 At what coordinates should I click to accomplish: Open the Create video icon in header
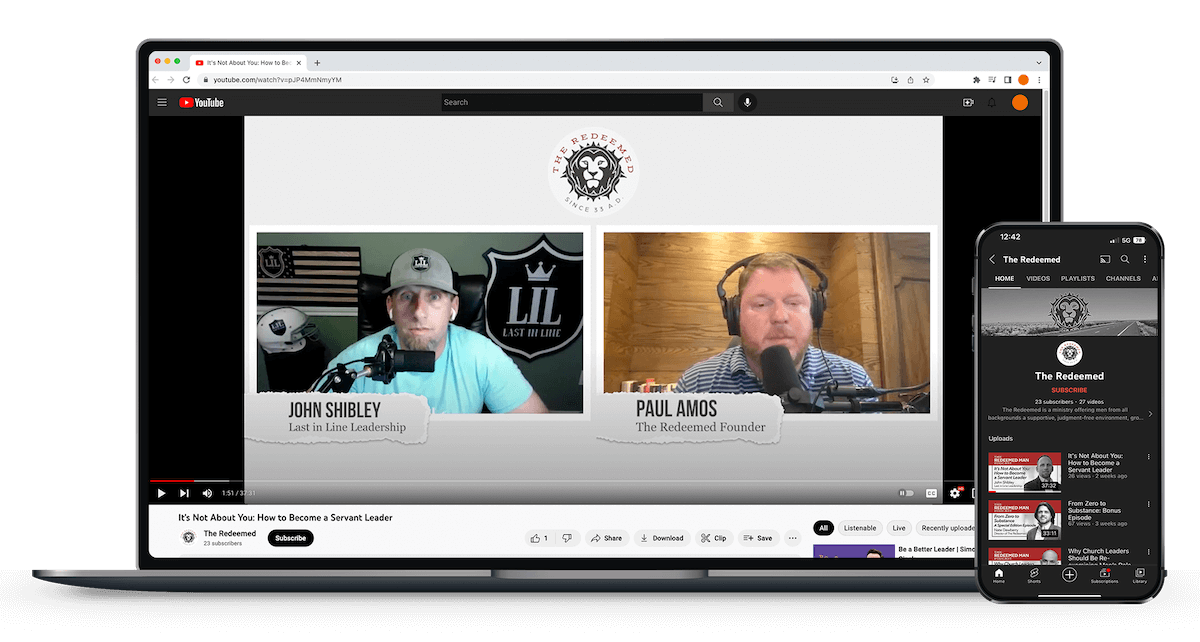tap(967, 102)
